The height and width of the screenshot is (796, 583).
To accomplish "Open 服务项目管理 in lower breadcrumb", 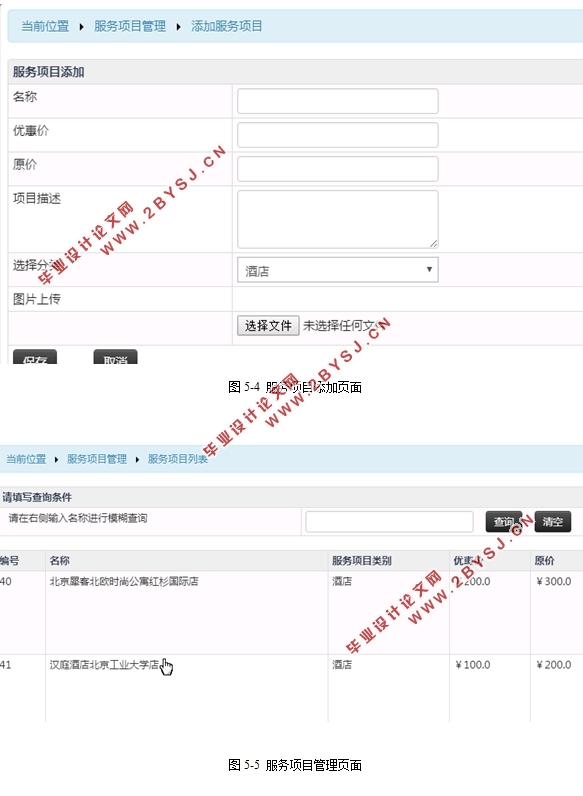I will point(97,459).
